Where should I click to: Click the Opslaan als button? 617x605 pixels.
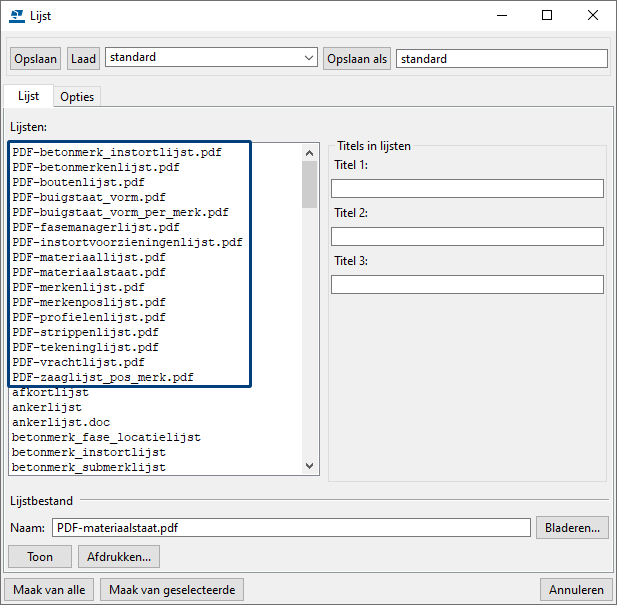point(357,59)
